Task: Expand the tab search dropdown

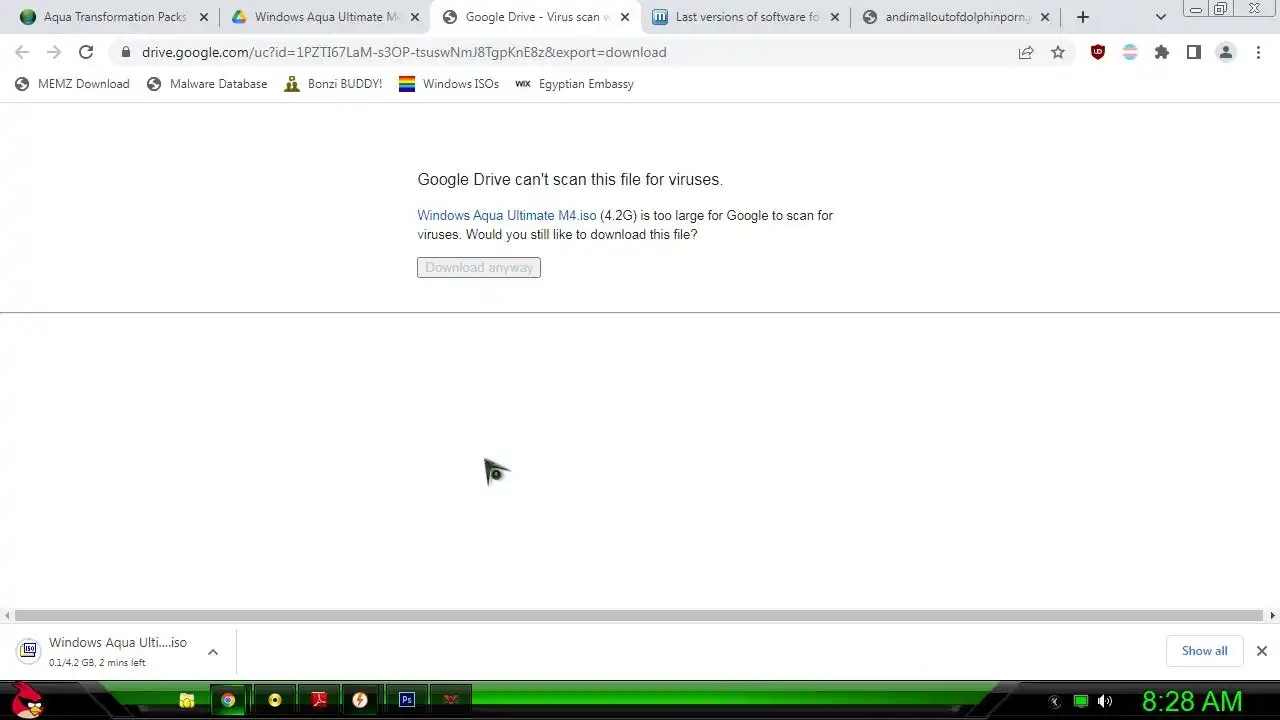Action: 1160,17
